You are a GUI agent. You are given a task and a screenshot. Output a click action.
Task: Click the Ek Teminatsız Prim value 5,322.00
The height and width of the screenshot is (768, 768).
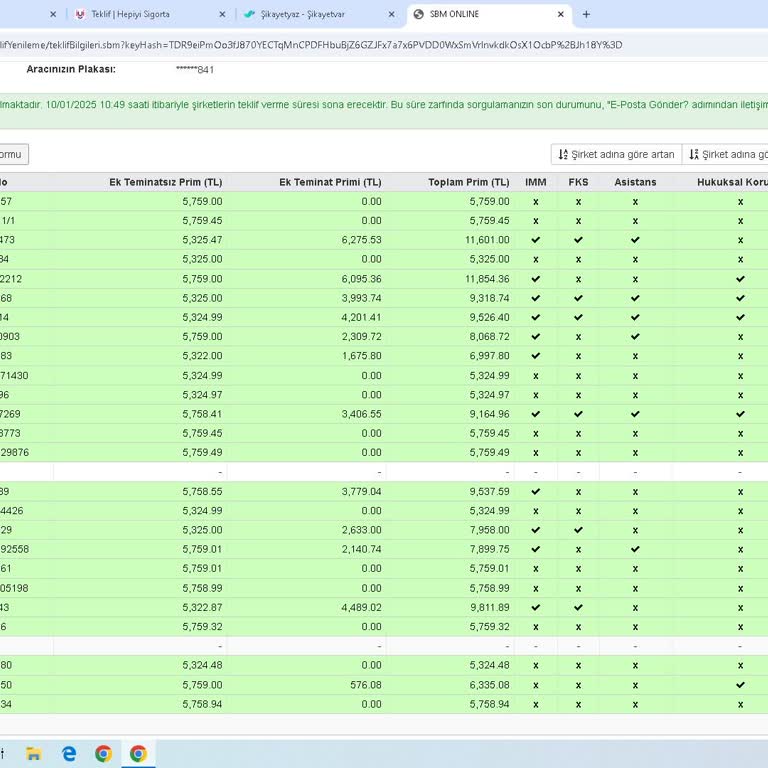(202, 356)
